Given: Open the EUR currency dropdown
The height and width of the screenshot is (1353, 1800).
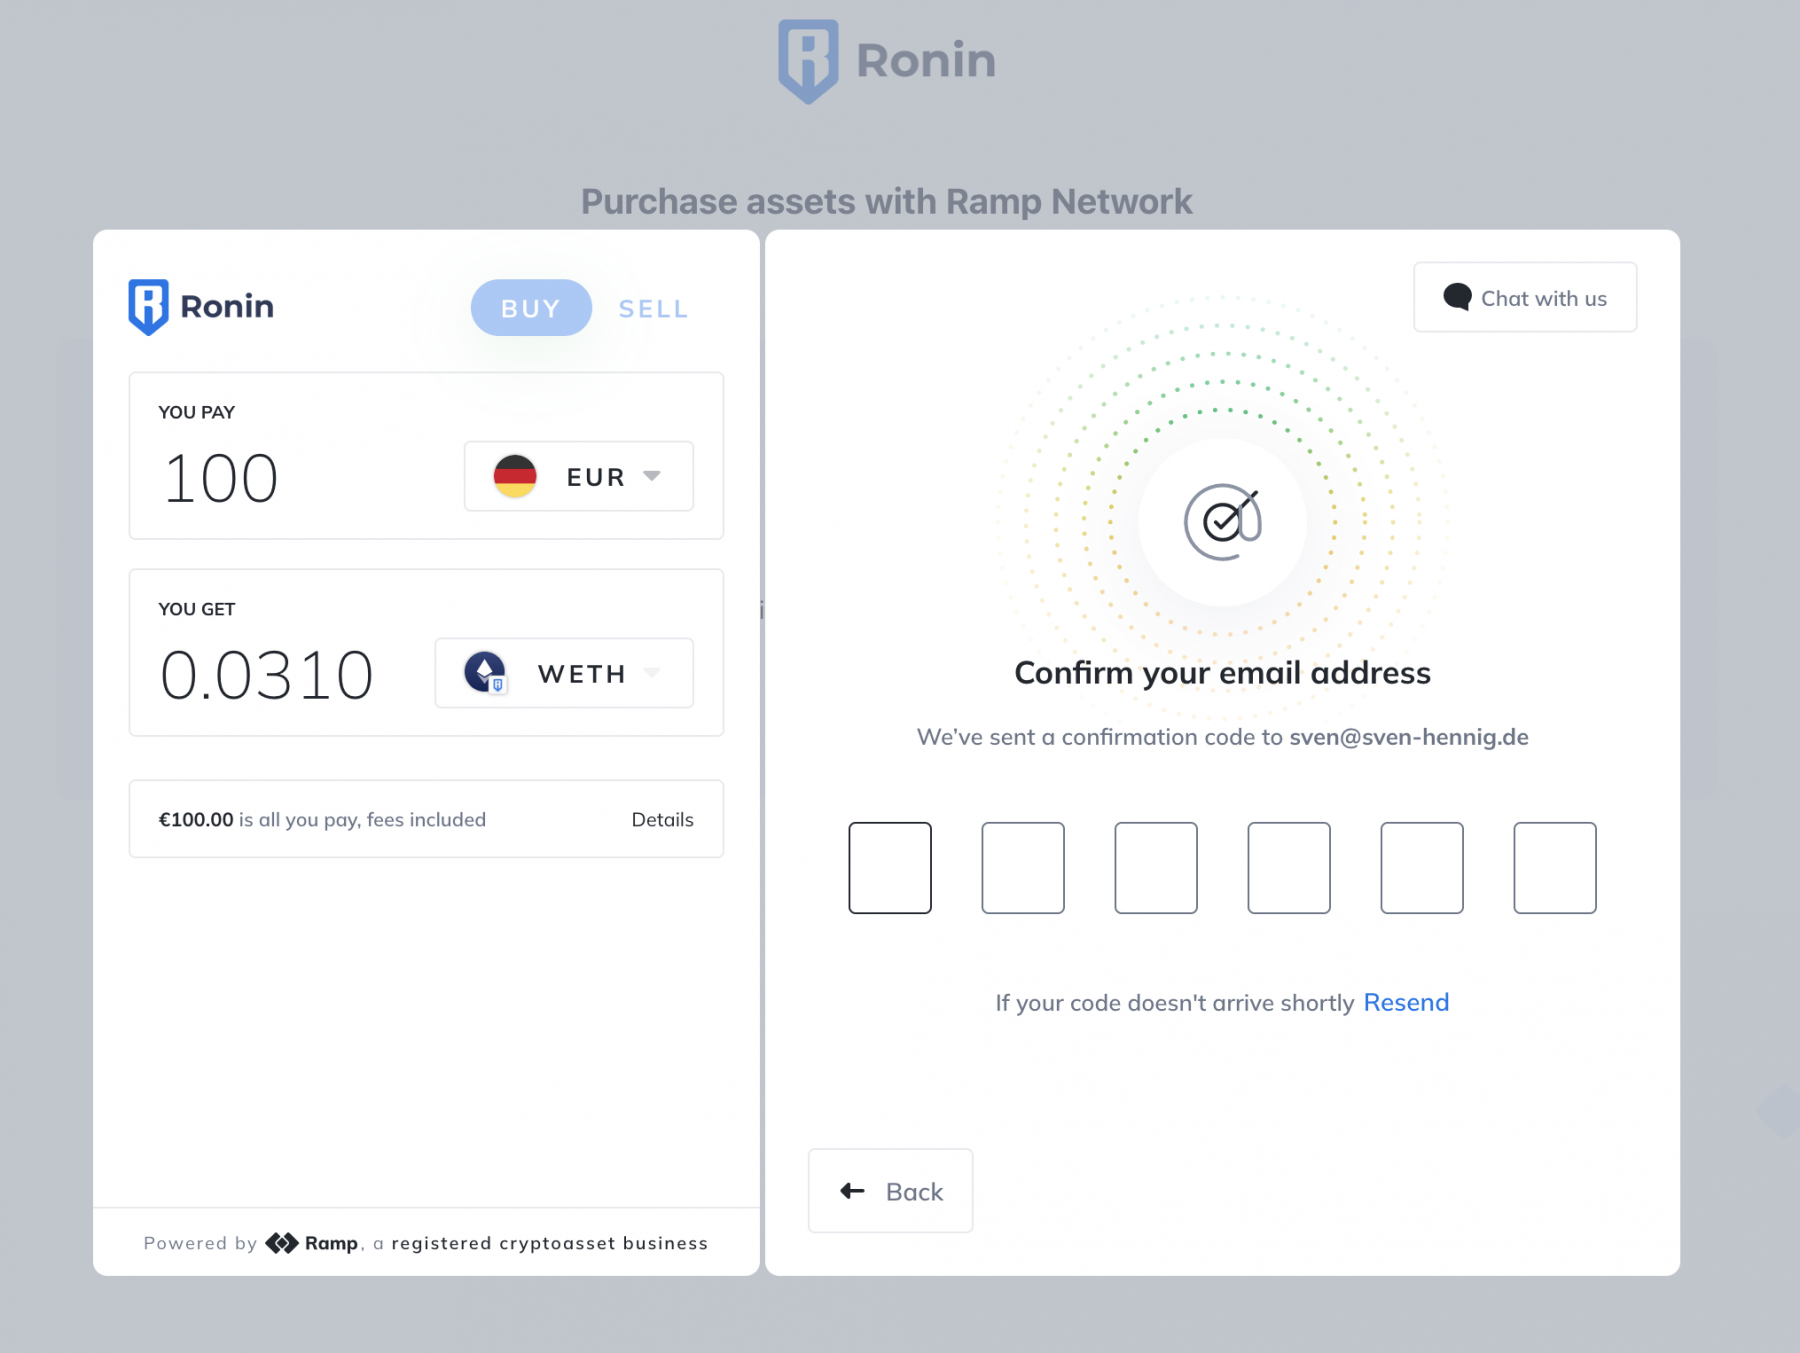Looking at the screenshot, I should (579, 476).
